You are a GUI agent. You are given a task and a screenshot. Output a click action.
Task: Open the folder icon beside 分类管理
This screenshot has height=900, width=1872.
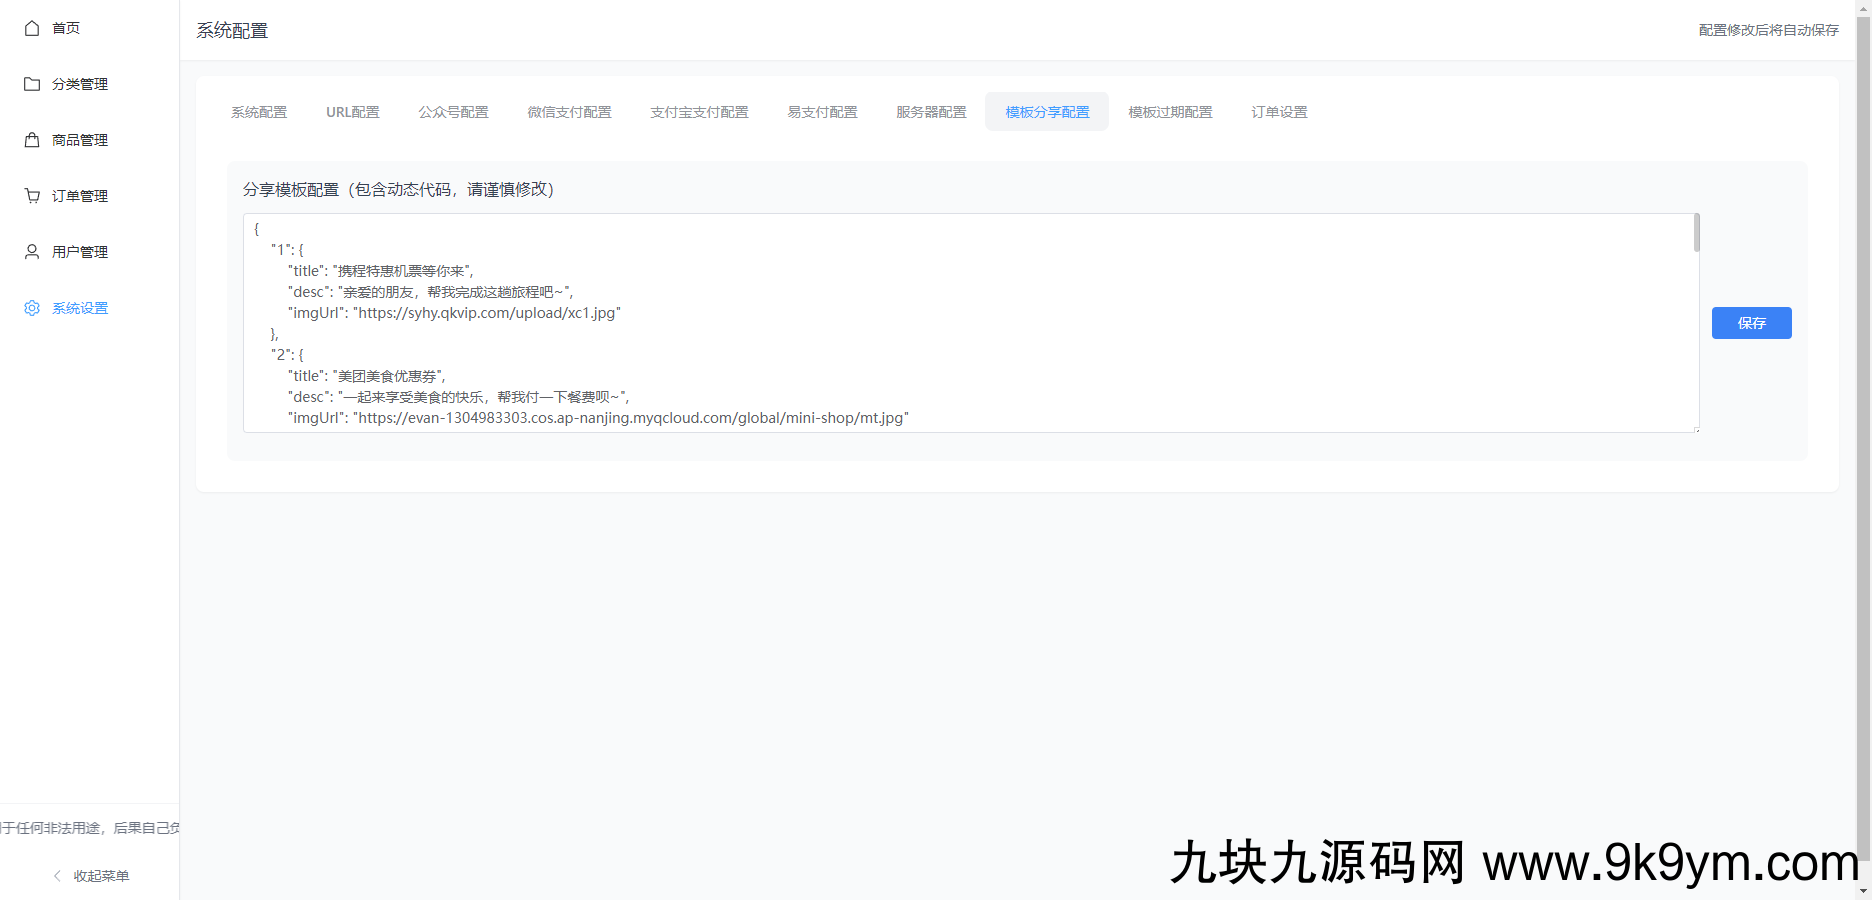pos(31,84)
